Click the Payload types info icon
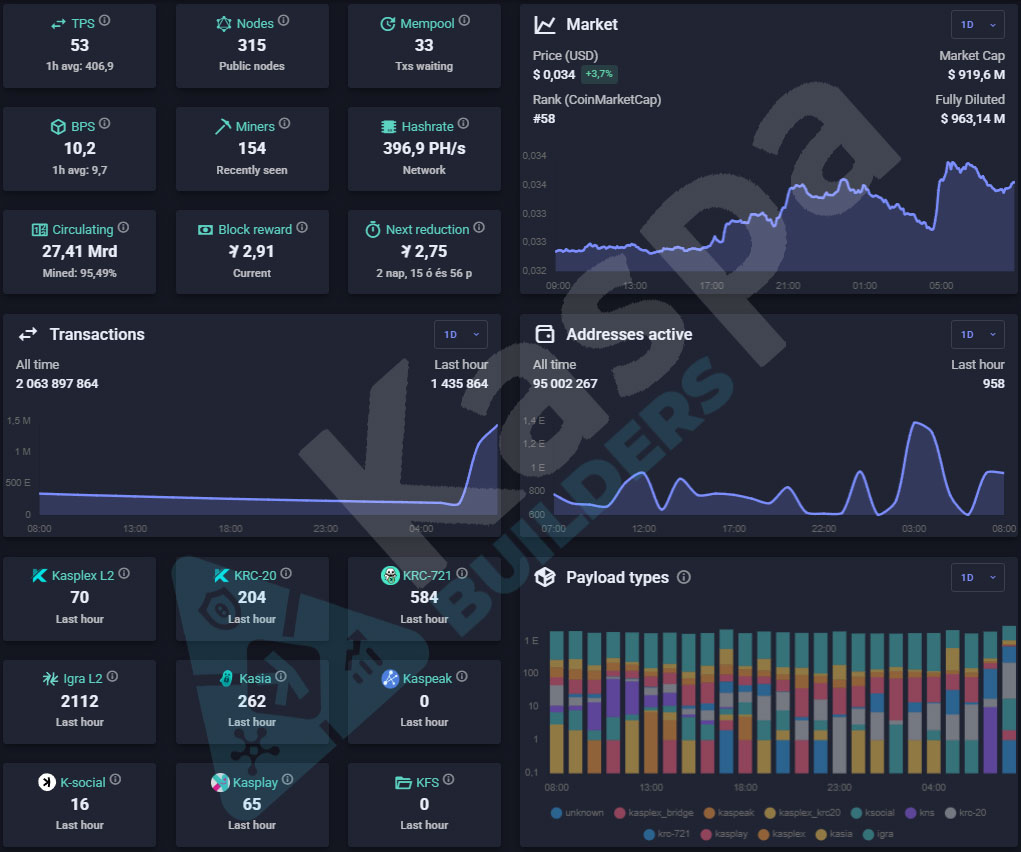 tap(684, 577)
